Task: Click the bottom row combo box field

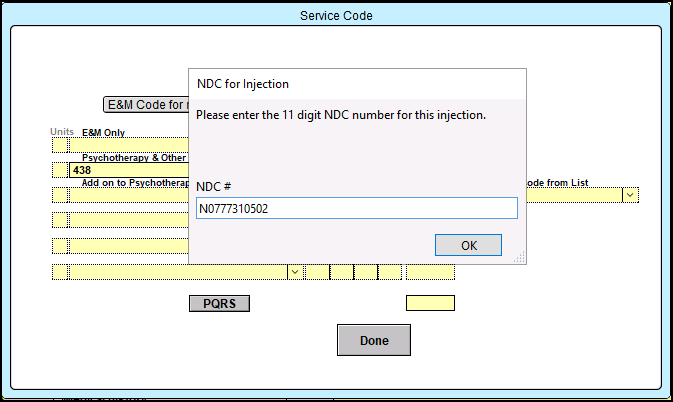Action: [x=178, y=272]
